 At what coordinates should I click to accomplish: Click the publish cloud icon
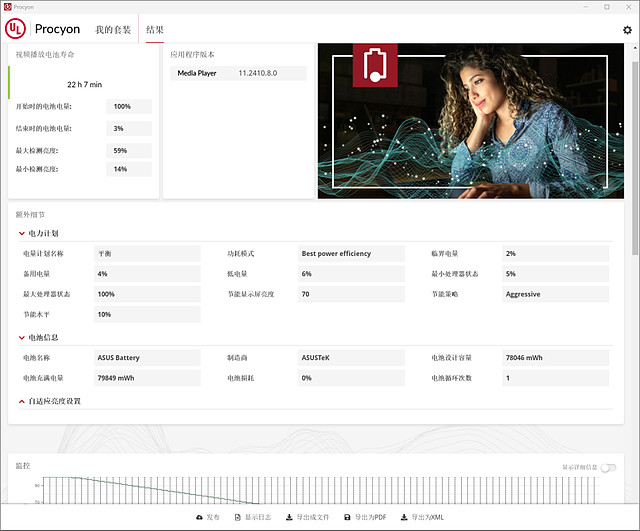coord(199,517)
